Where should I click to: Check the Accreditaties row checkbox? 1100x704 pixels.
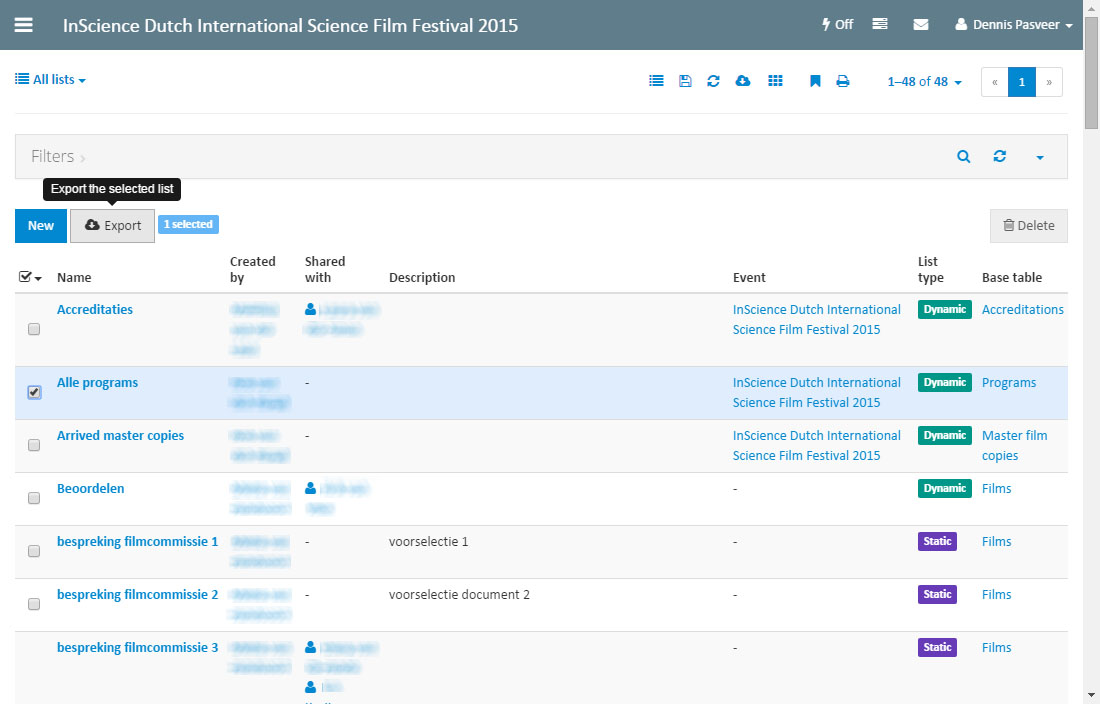click(34, 329)
